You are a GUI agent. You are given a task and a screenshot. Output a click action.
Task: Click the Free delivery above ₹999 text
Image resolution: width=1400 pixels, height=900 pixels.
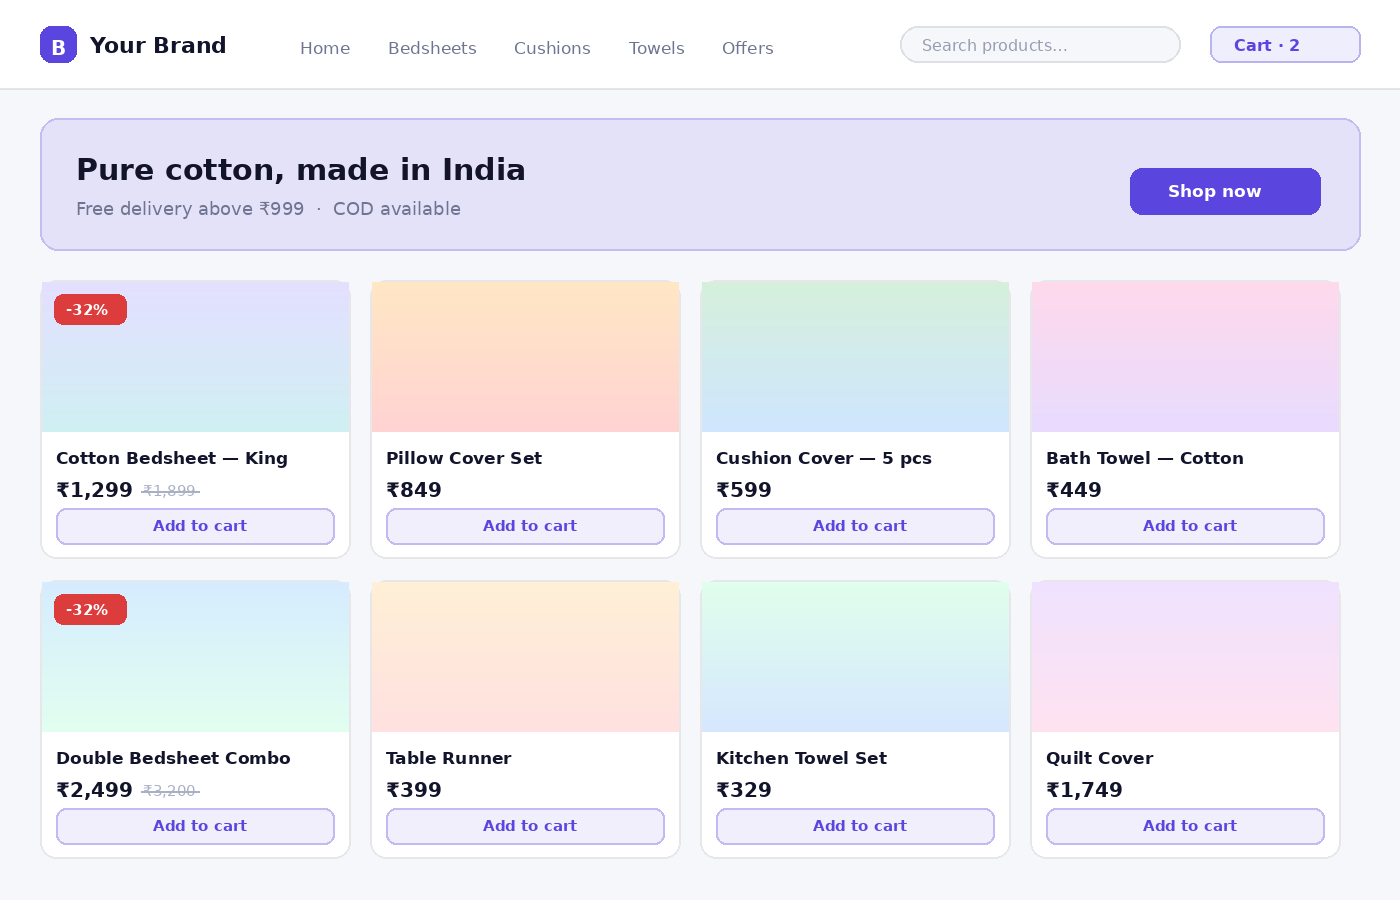(x=190, y=209)
